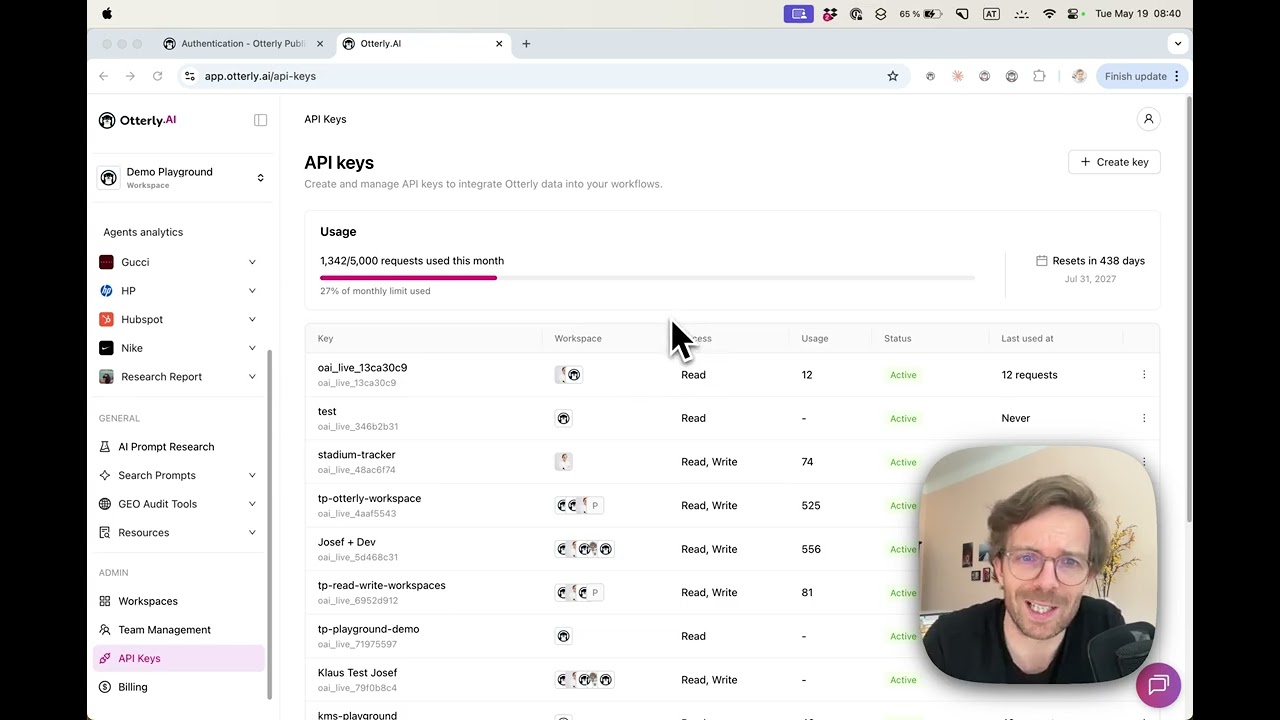This screenshot has width=1280, height=720.
Task: Expand Search Prompts submenu
Action: tap(252, 475)
